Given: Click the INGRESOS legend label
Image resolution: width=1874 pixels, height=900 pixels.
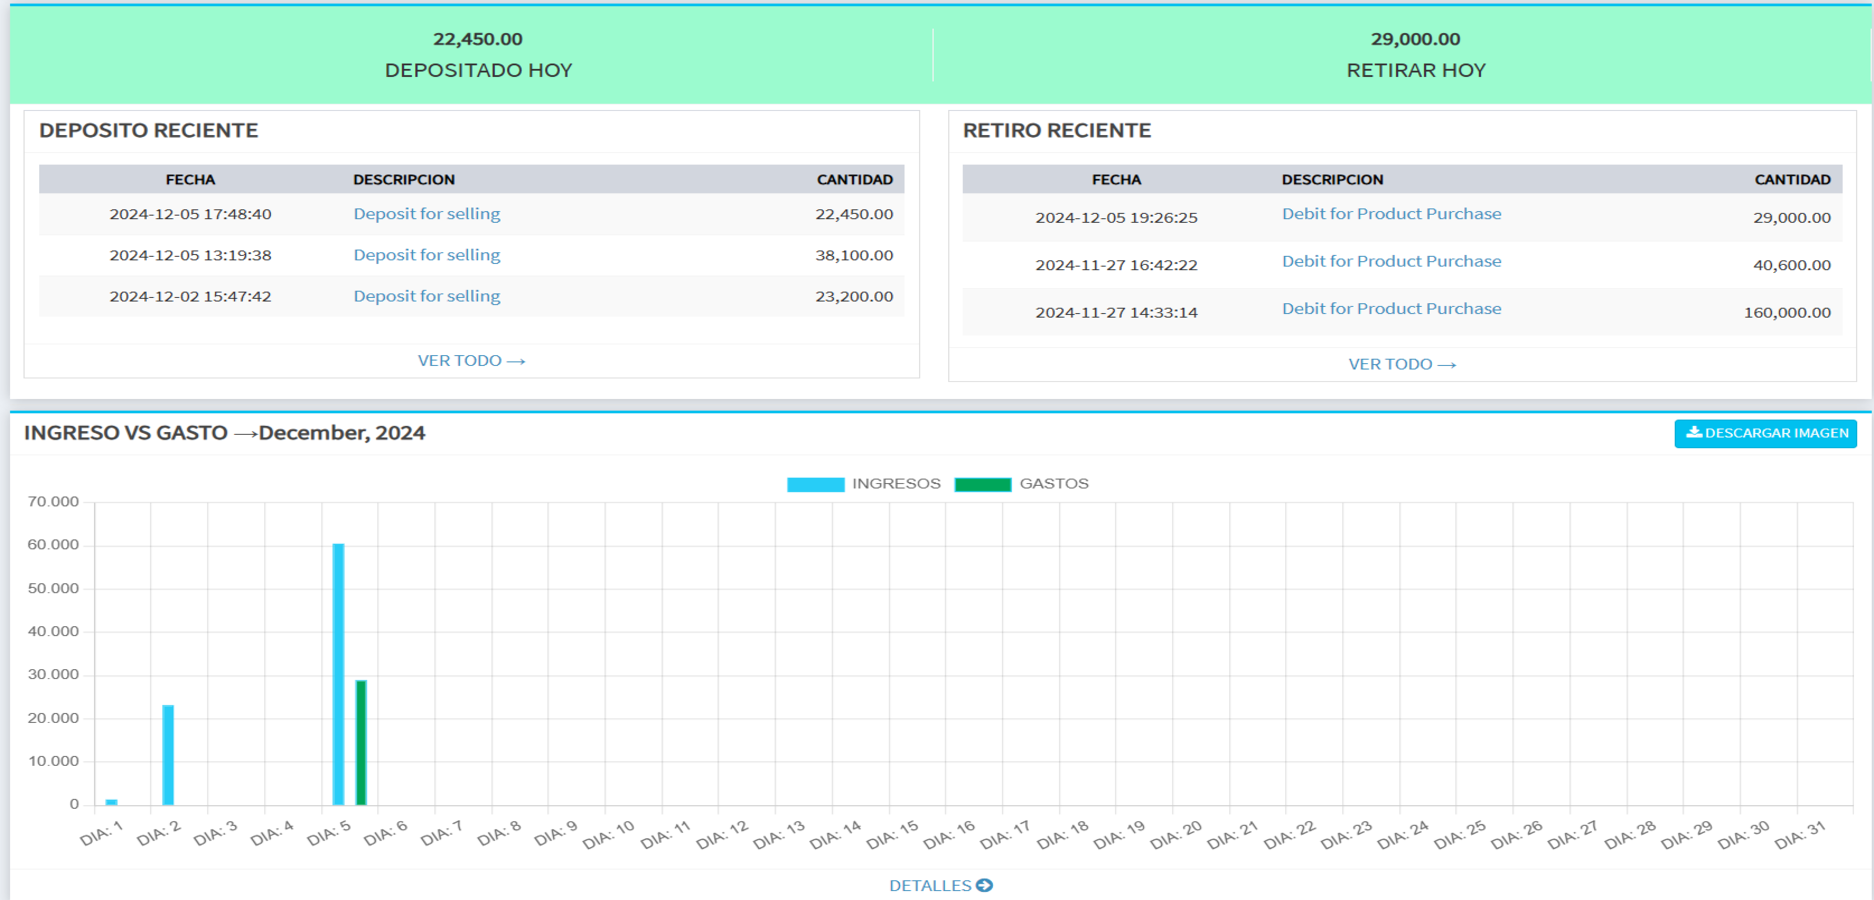Looking at the screenshot, I should click(896, 484).
